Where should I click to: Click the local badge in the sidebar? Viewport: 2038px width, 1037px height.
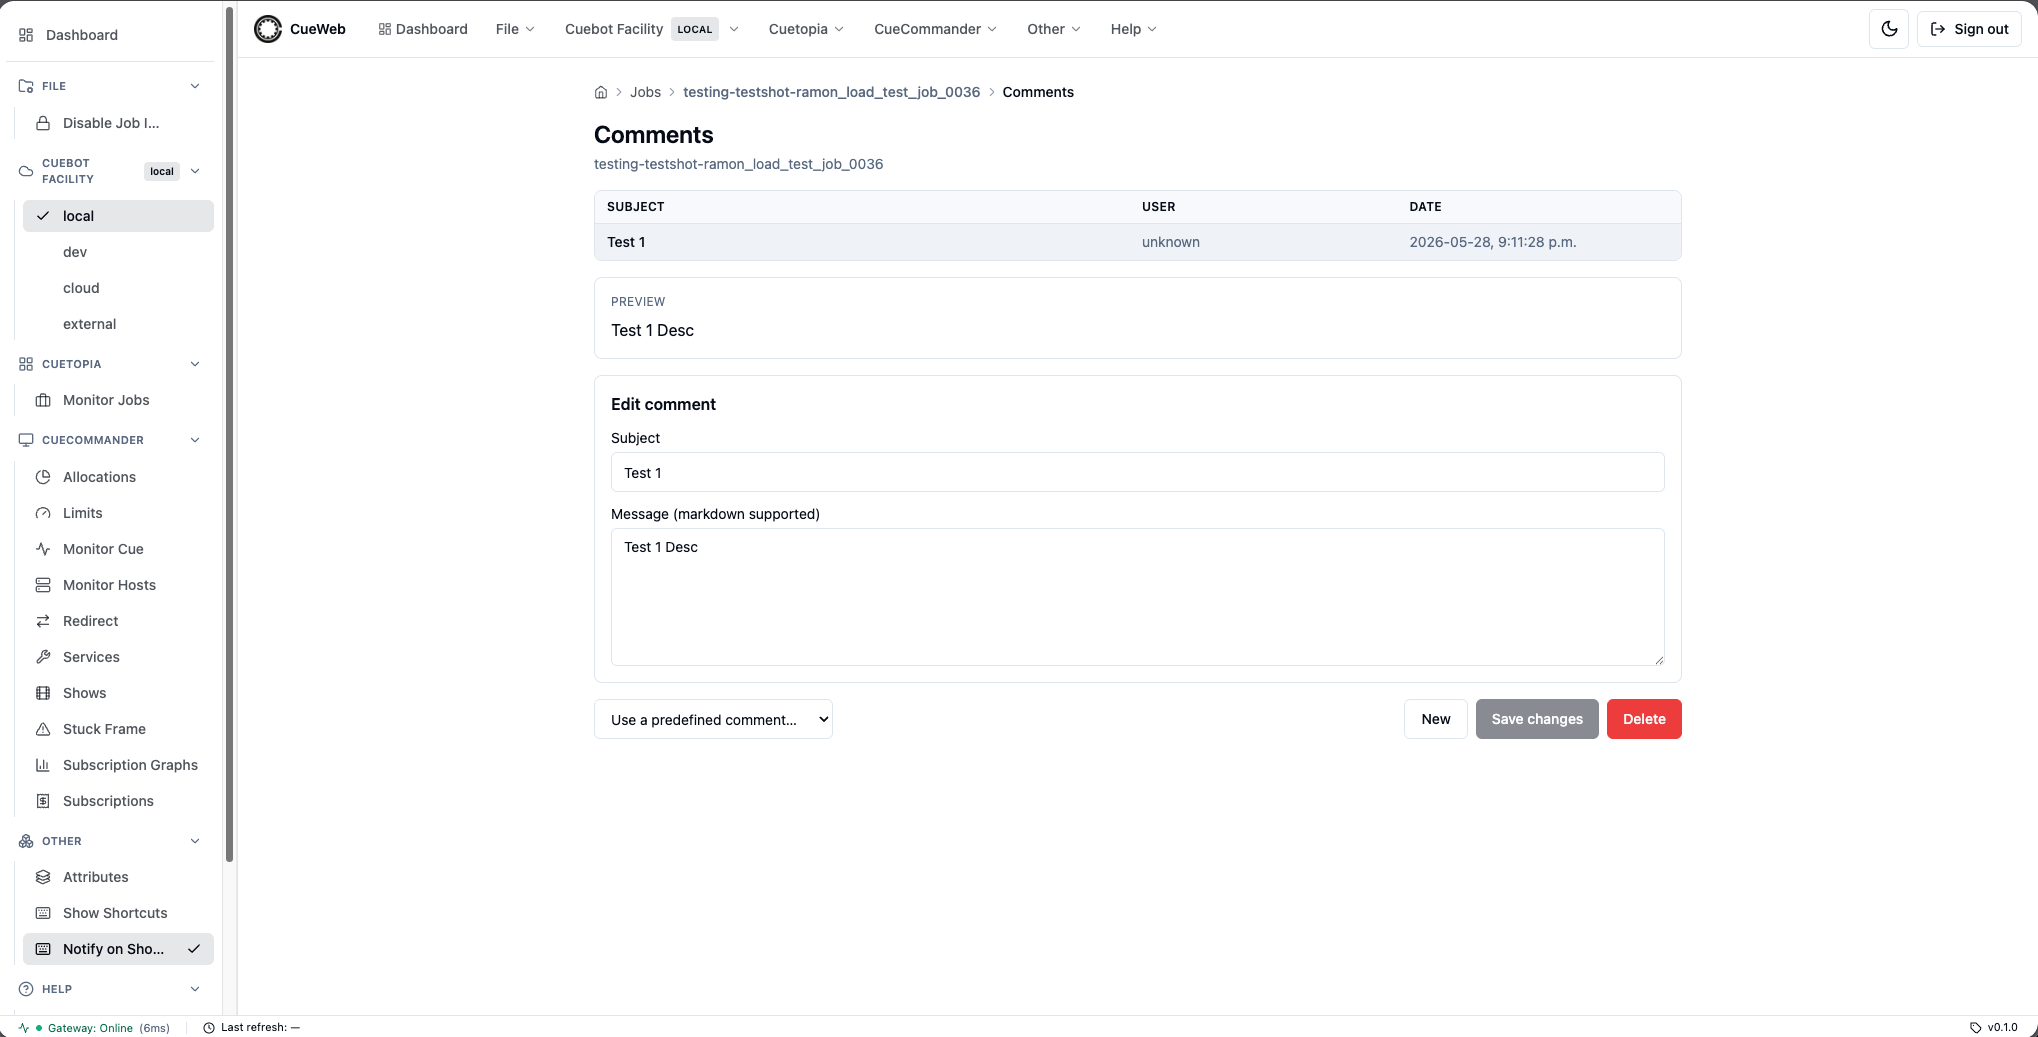point(162,171)
